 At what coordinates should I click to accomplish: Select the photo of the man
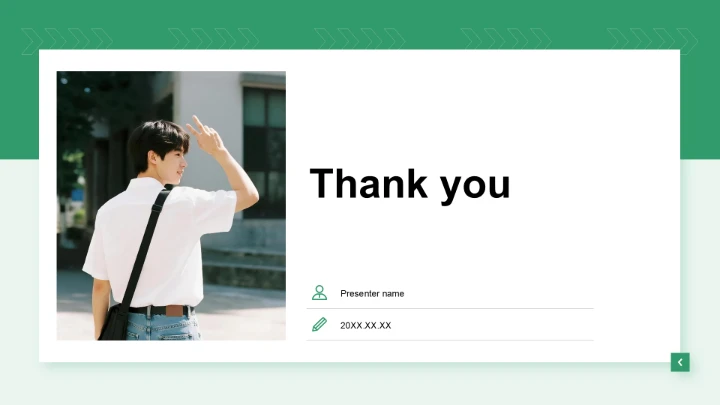coord(171,206)
